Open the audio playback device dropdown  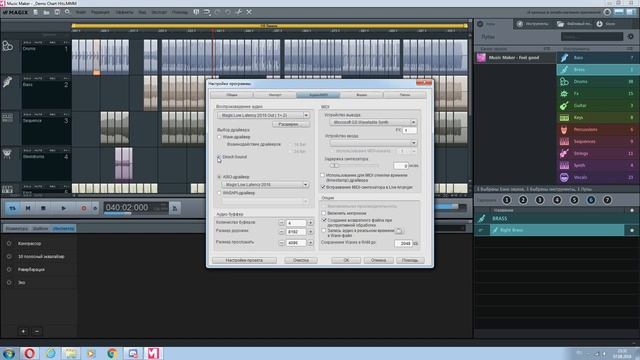[263, 116]
